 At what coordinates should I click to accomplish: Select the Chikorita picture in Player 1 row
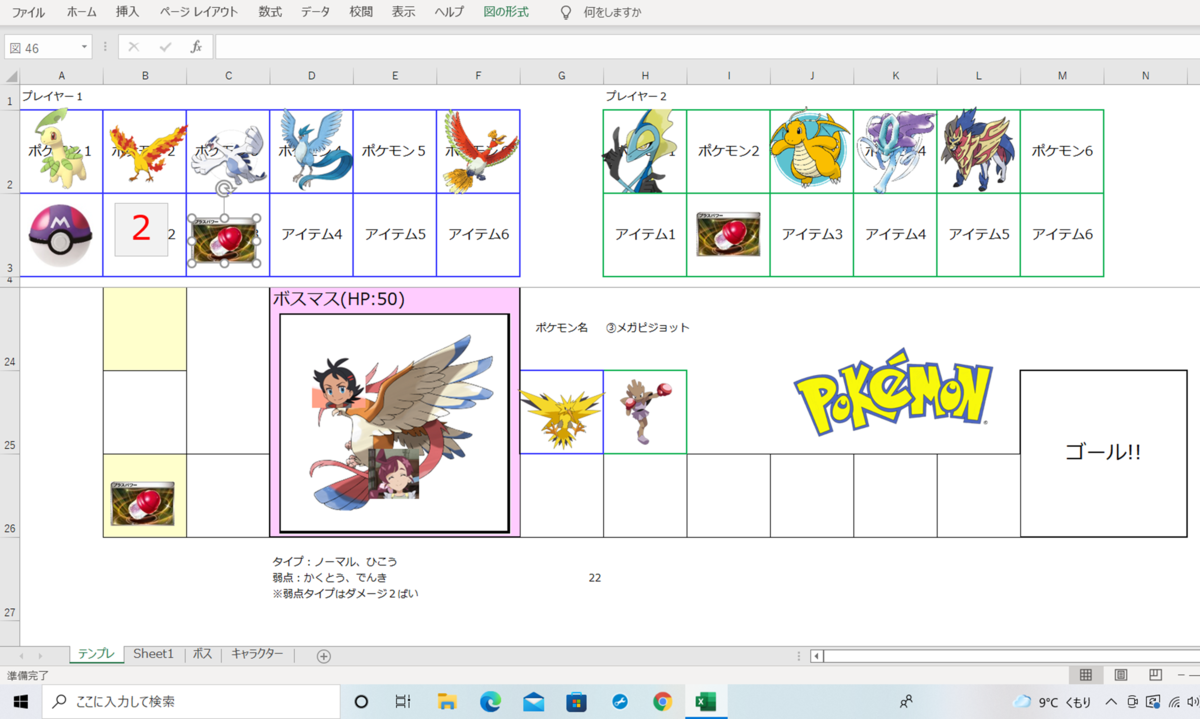tap(60, 148)
